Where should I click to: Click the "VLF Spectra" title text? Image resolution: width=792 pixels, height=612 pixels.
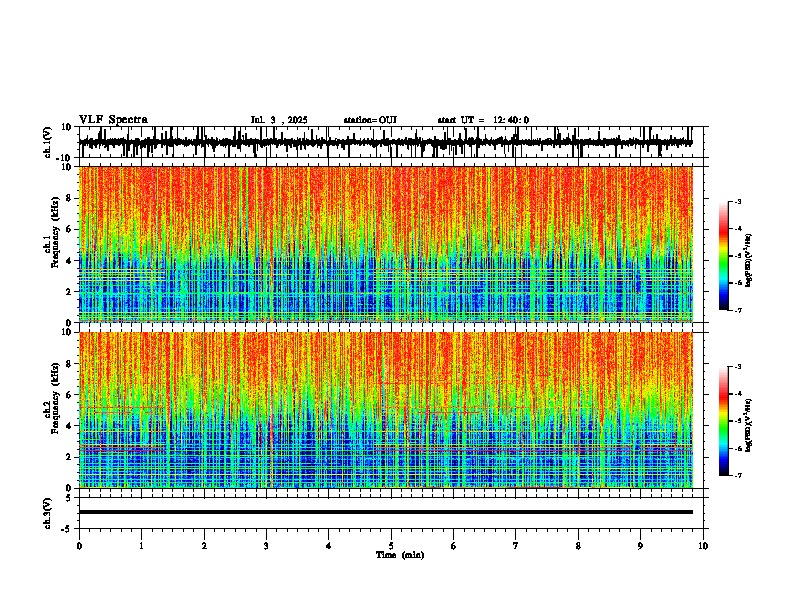(114, 120)
